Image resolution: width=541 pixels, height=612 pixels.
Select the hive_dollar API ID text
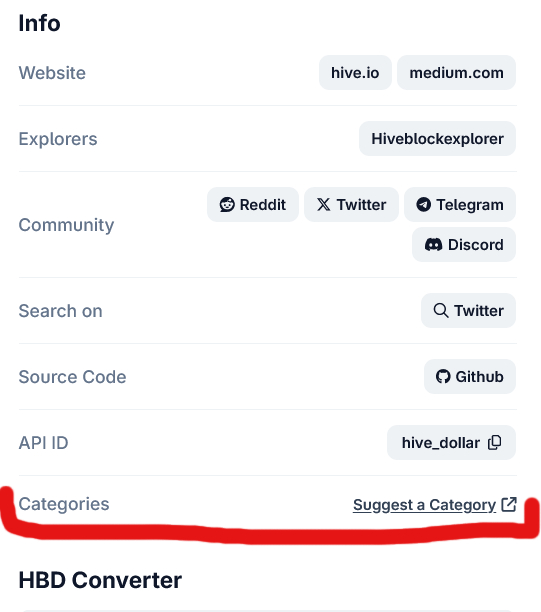click(x=441, y=443)
